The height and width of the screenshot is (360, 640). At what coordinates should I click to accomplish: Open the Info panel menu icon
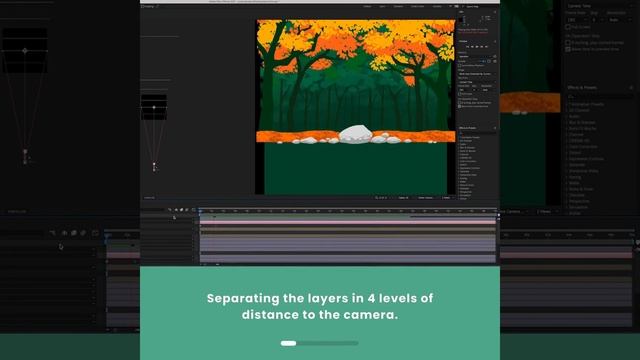point(495,12)
